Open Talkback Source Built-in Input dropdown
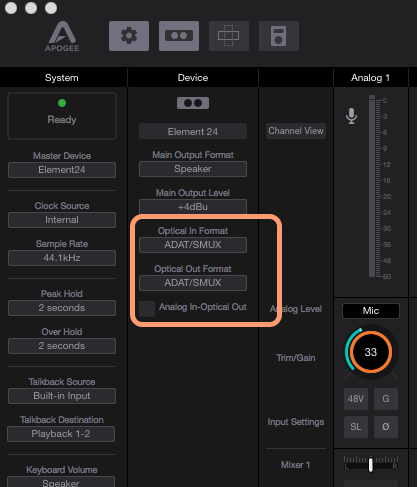Viewport: 417px width, 487px height. [x=62, y=396]
